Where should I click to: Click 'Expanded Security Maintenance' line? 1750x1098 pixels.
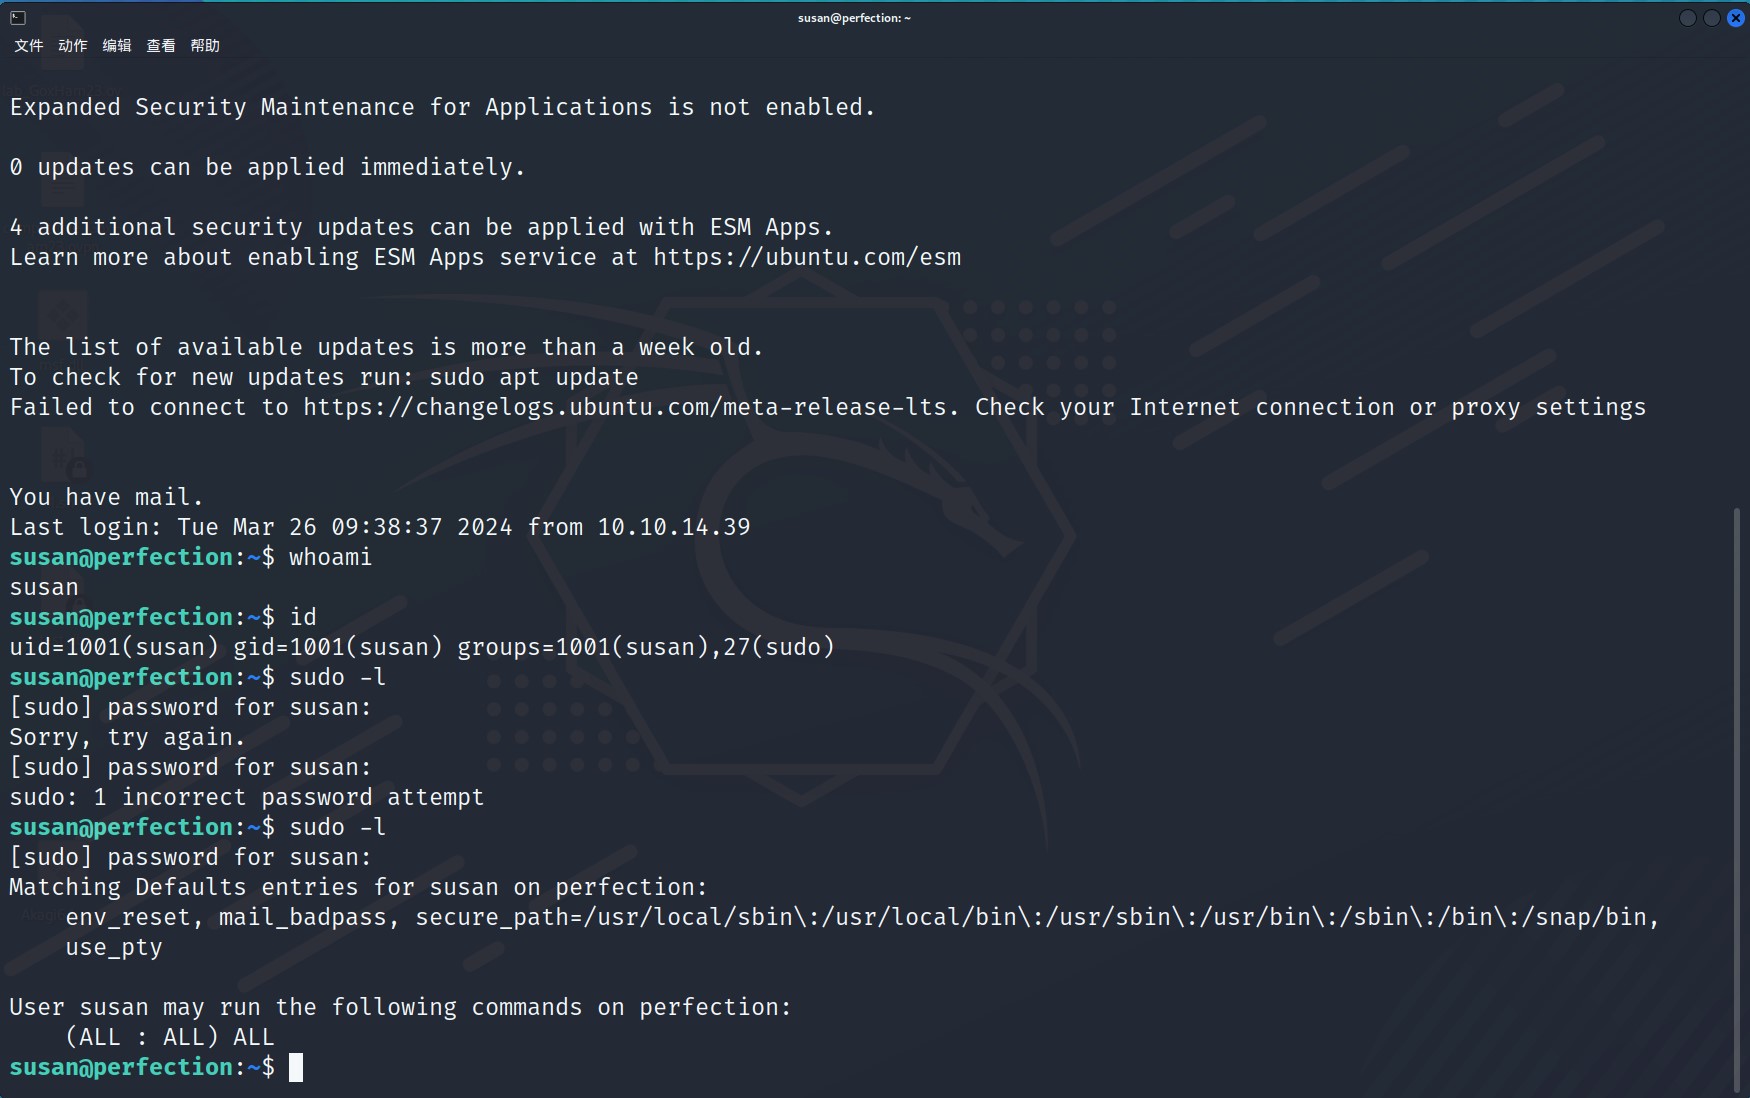click(x=442, y=108)
